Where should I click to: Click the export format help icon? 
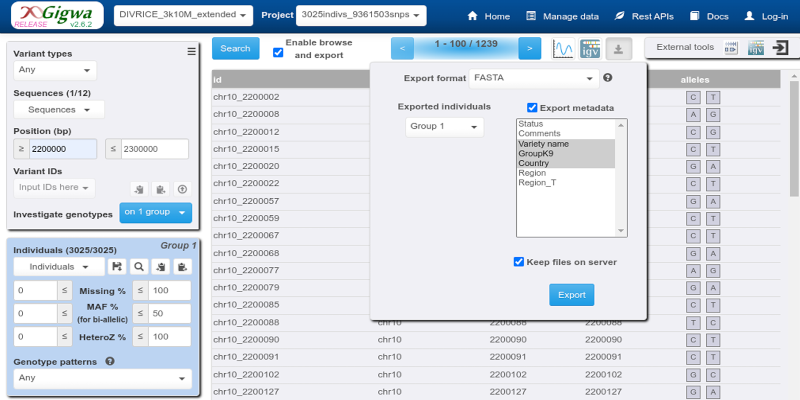(x=607, y=78)
